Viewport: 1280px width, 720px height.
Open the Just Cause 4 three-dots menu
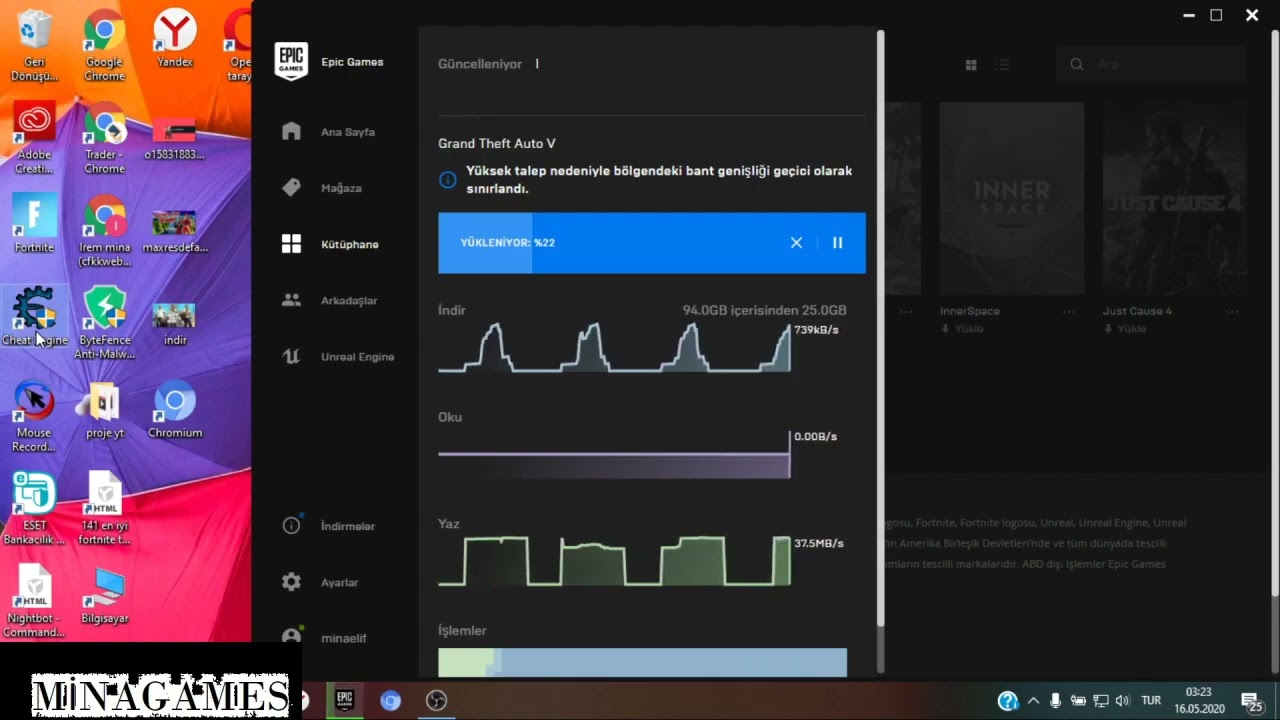(1230, 311)
